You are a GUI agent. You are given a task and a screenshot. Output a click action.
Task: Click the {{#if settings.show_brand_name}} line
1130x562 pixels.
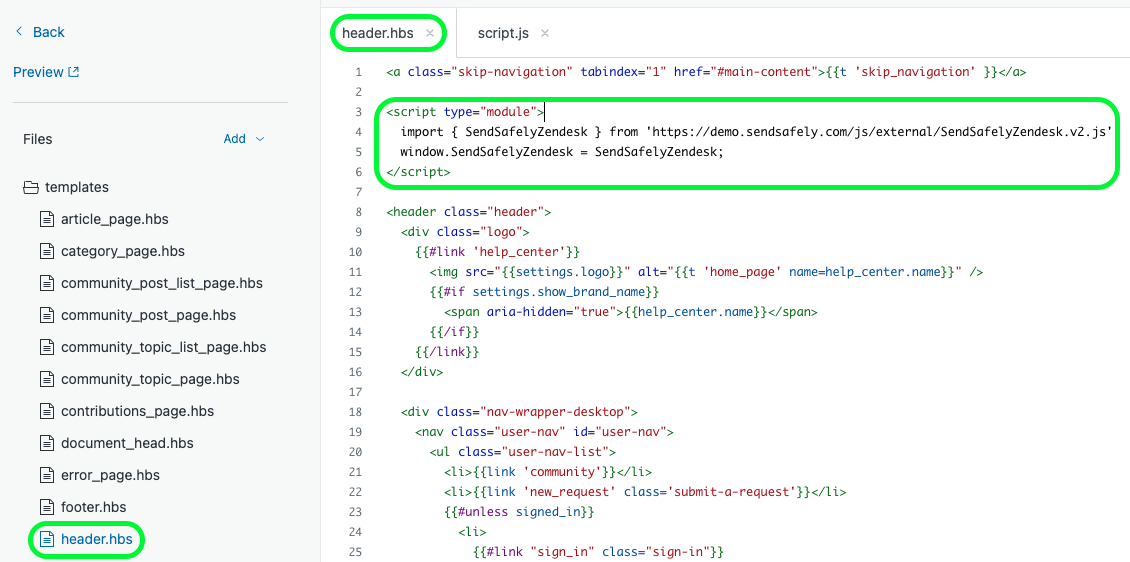point(544,293)
